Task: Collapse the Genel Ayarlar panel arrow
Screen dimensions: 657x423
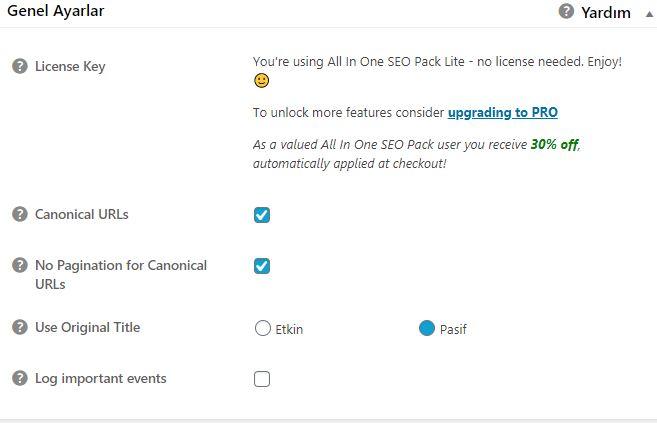Action: tap(649, 14)
